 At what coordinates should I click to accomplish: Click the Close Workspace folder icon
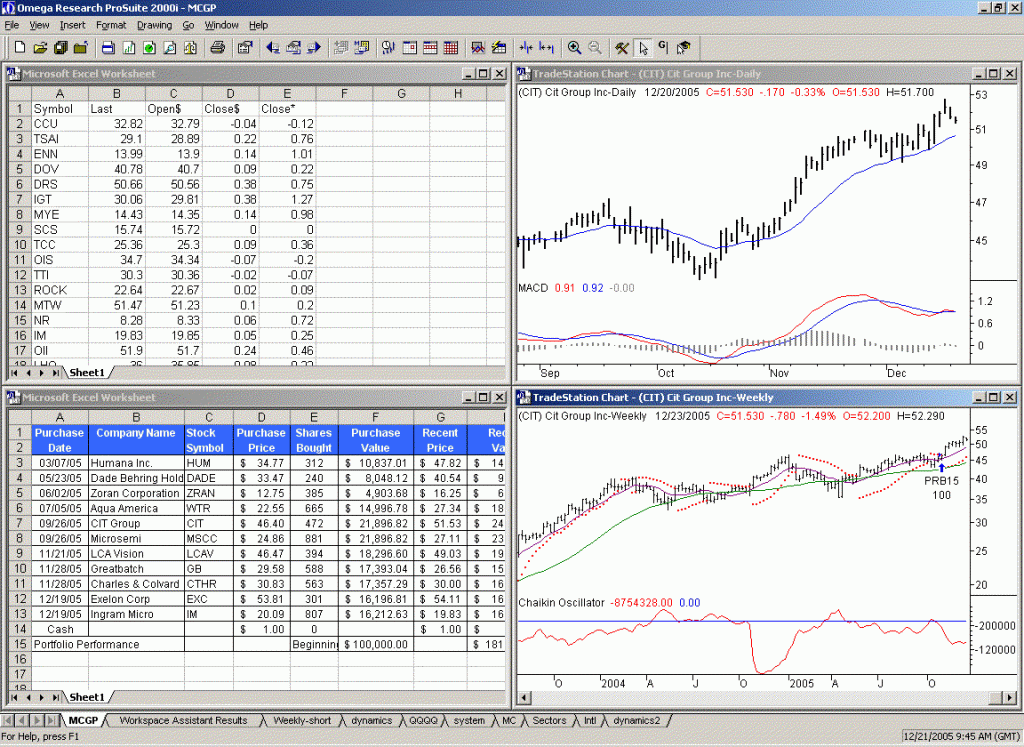coord(81,48)
